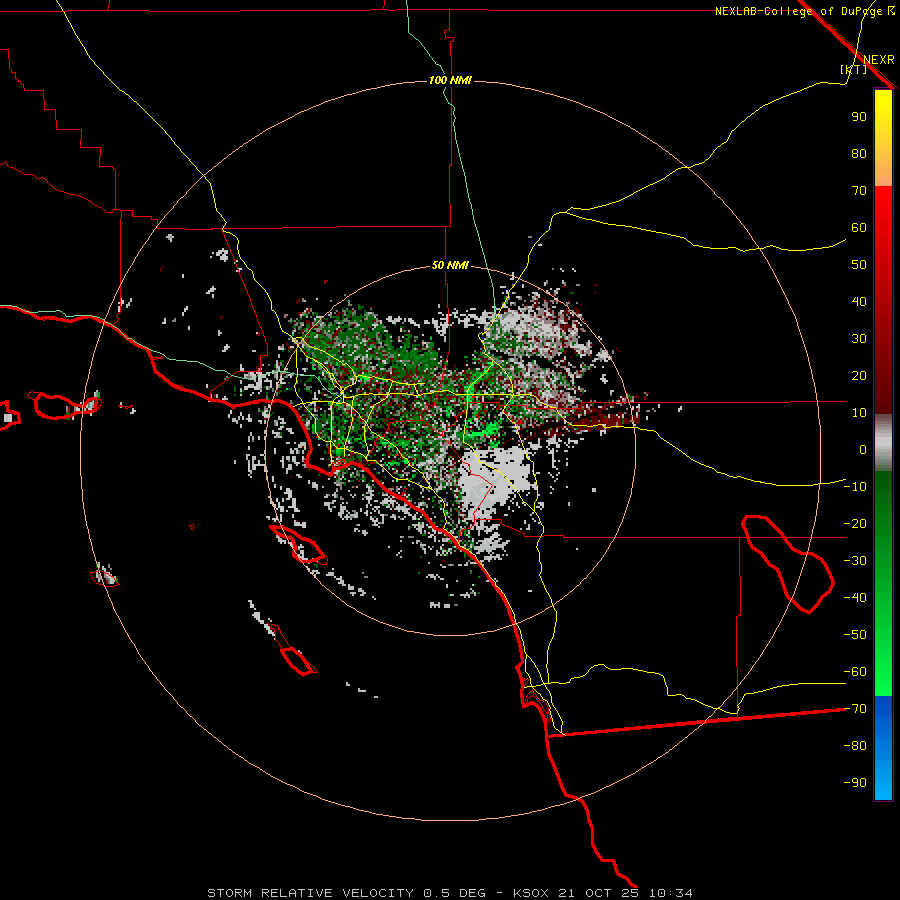
Task: Click the 20 value on the velocity scale
Action: pos(859,375)
